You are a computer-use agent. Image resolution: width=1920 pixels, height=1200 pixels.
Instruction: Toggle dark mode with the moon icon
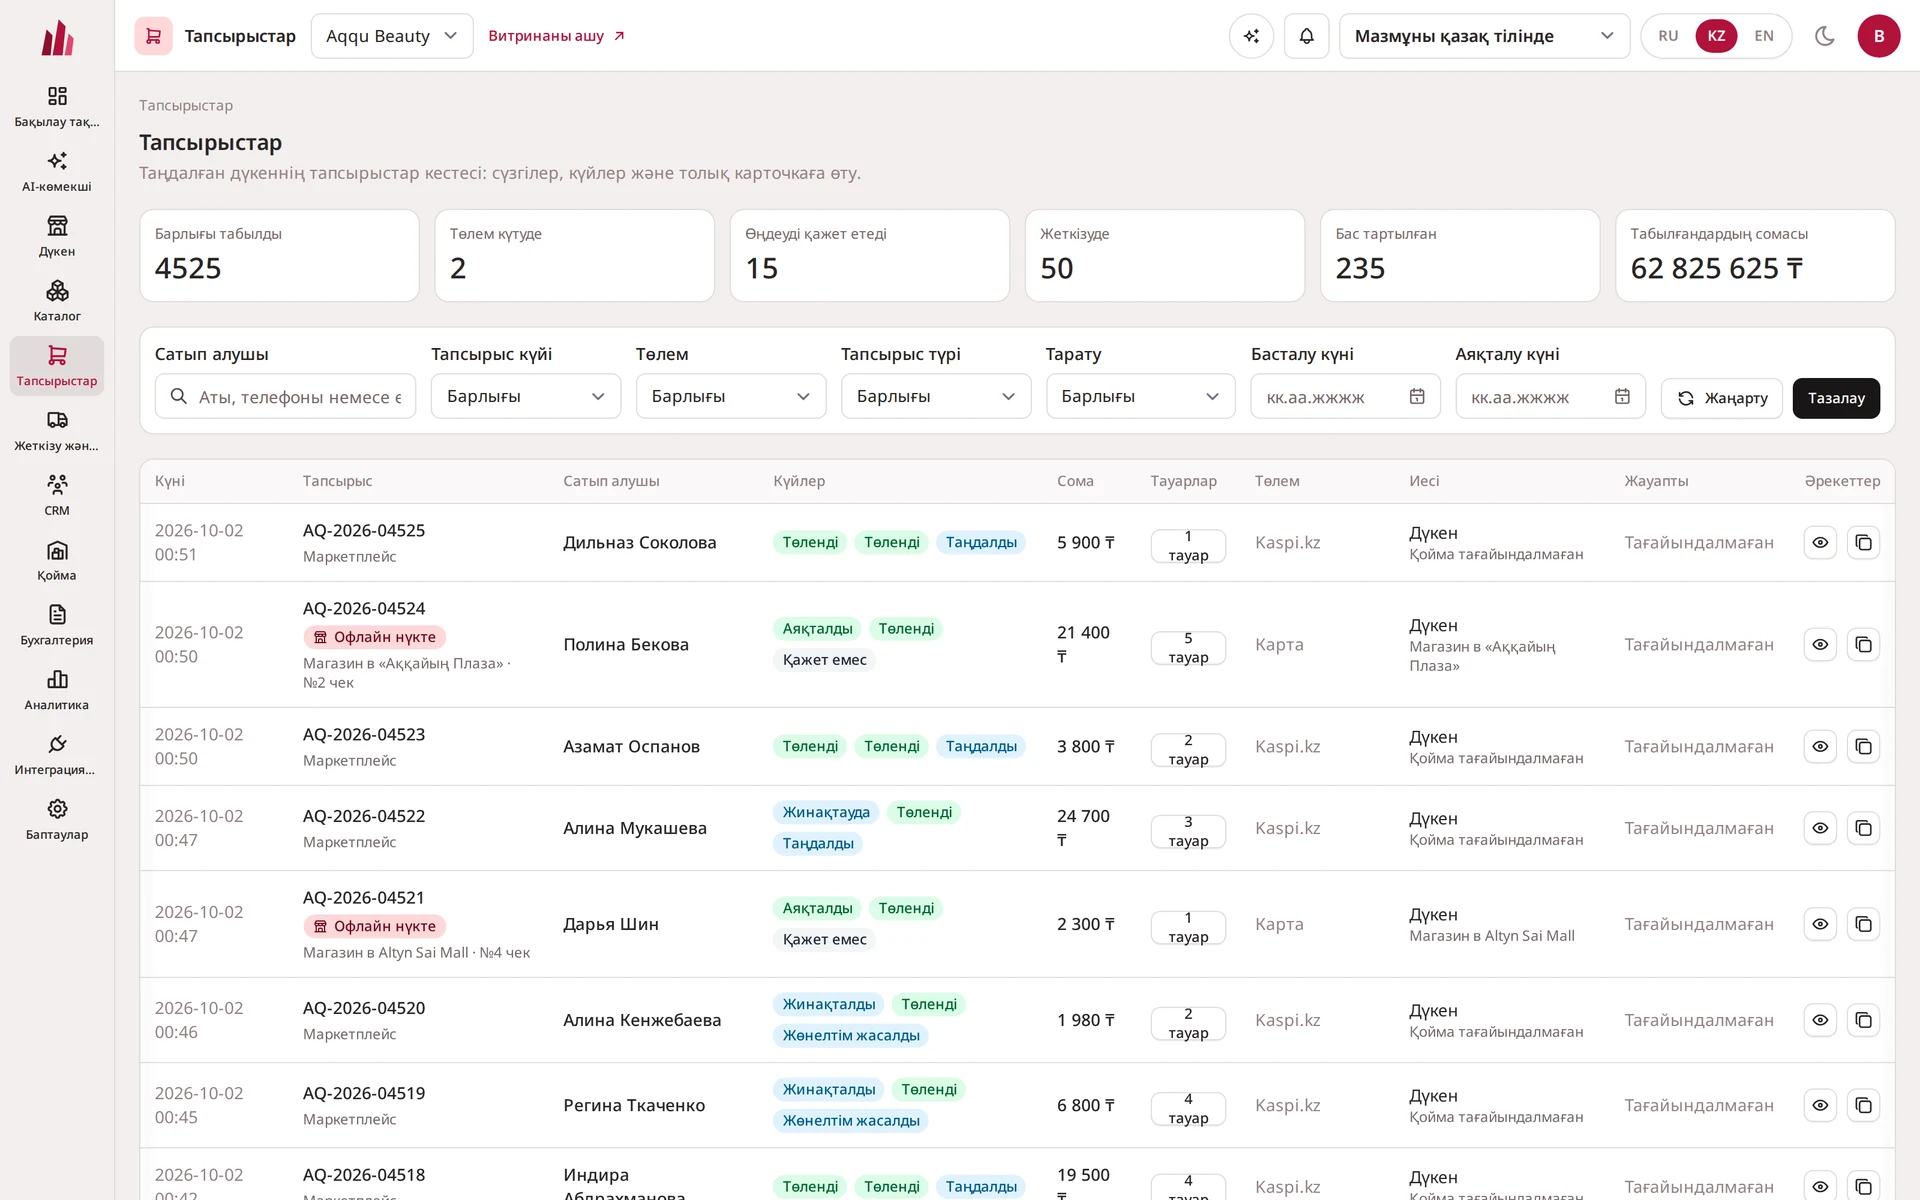click(1824, 36)
